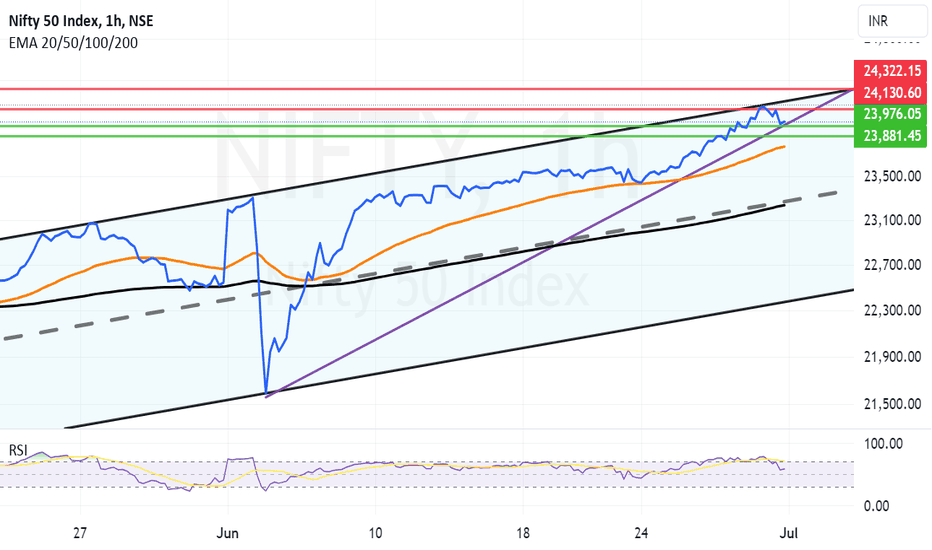The width and height of the screenshot is (932, 550).
Task: Click the RSI indicator label
Action: point(18,450)
